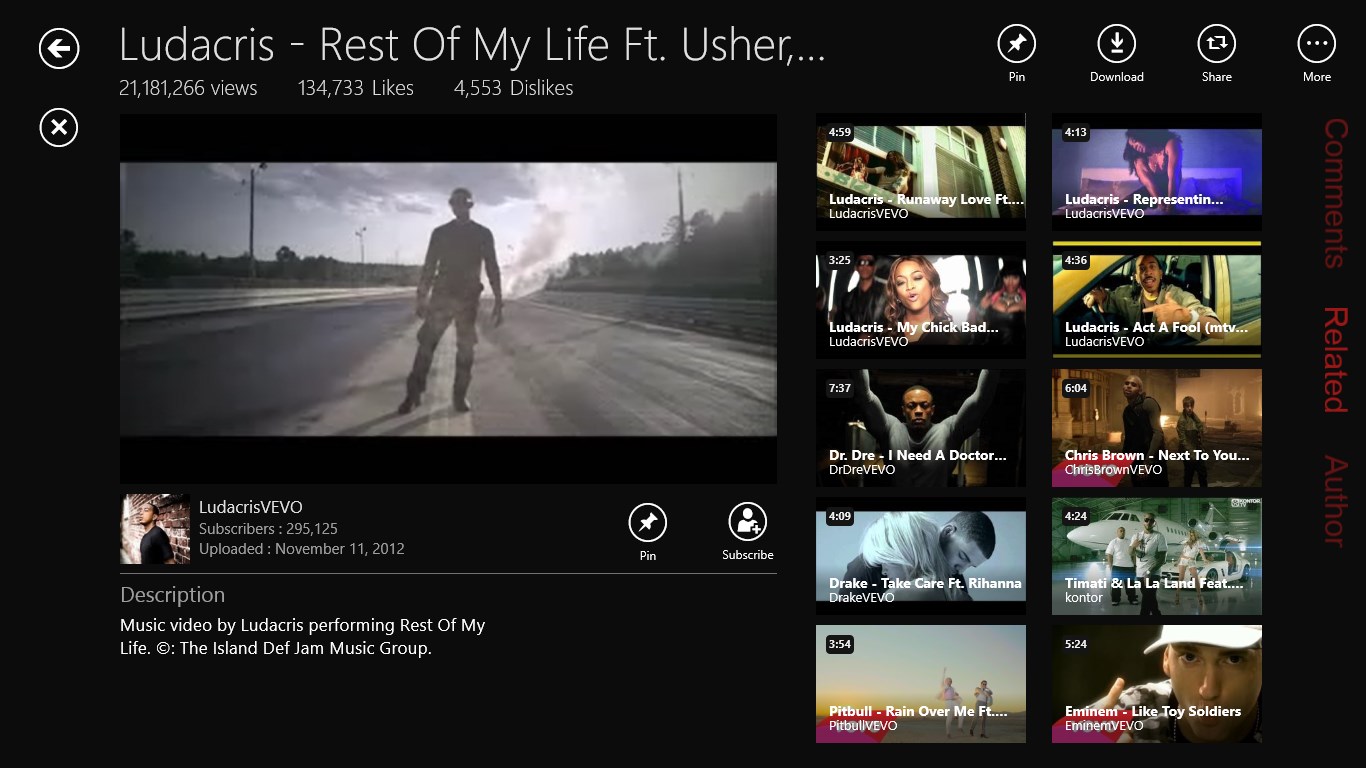Screen dimensions: 1366x768
Task: Click the "kontor" channel label
Action: tap(1084, 597)
